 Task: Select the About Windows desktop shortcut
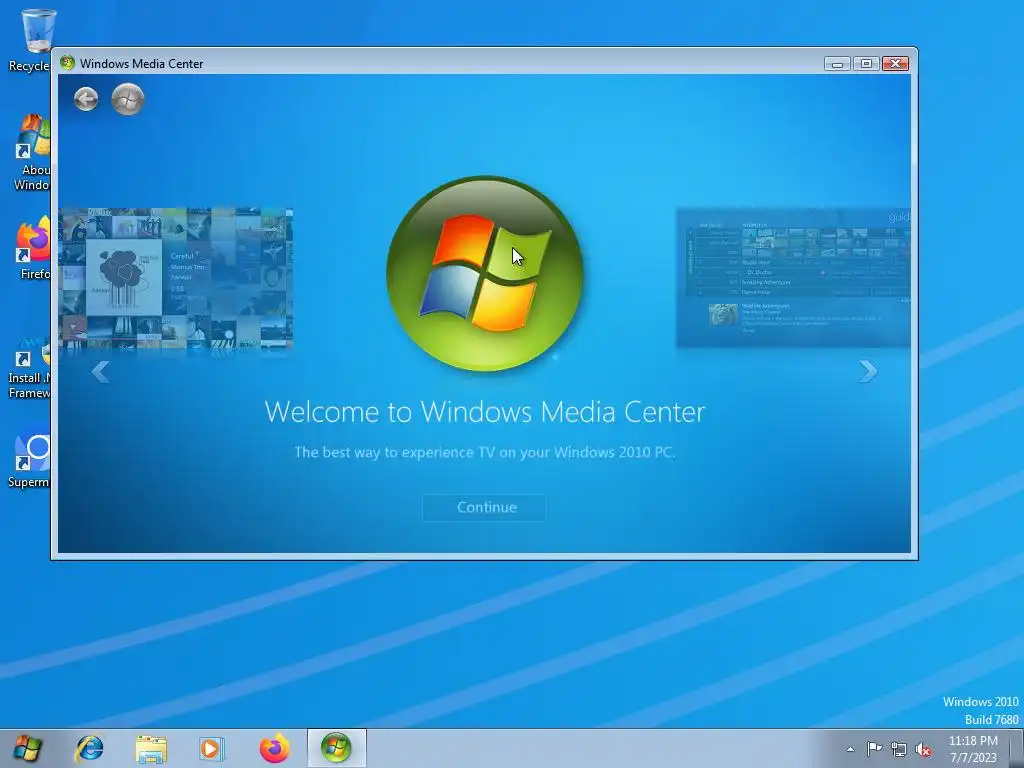click(x=31, y=153)
